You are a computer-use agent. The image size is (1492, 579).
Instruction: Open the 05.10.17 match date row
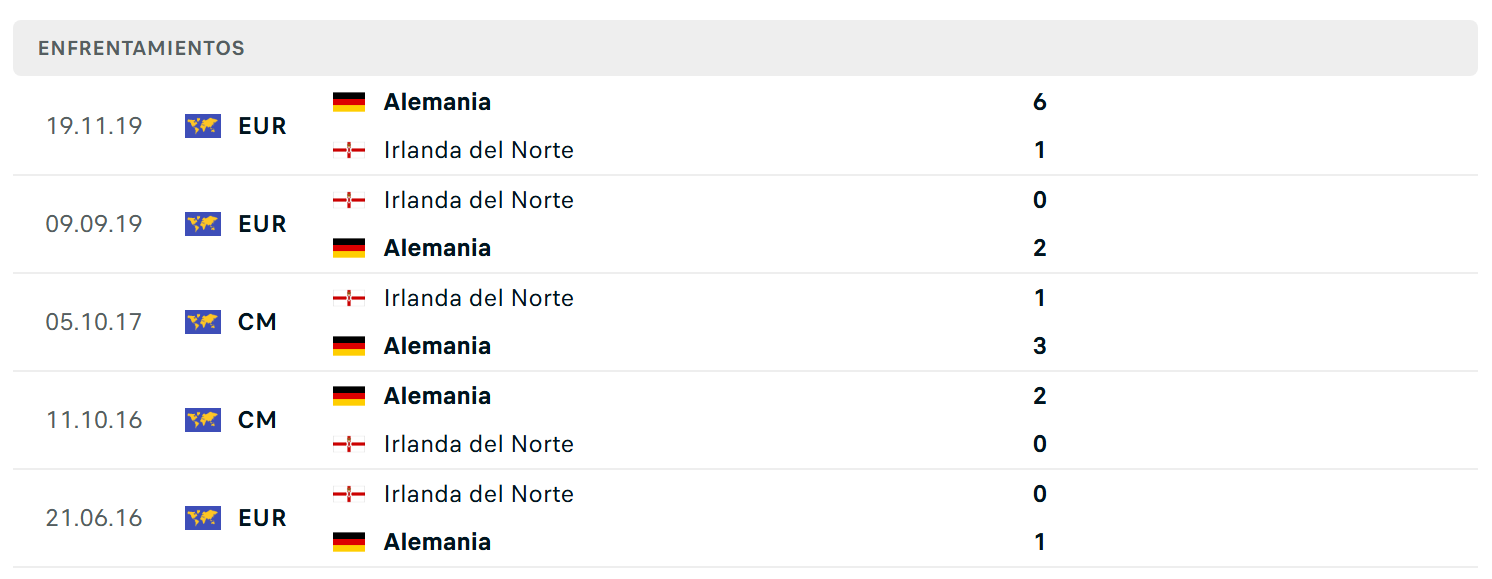(x=745, y=322)
